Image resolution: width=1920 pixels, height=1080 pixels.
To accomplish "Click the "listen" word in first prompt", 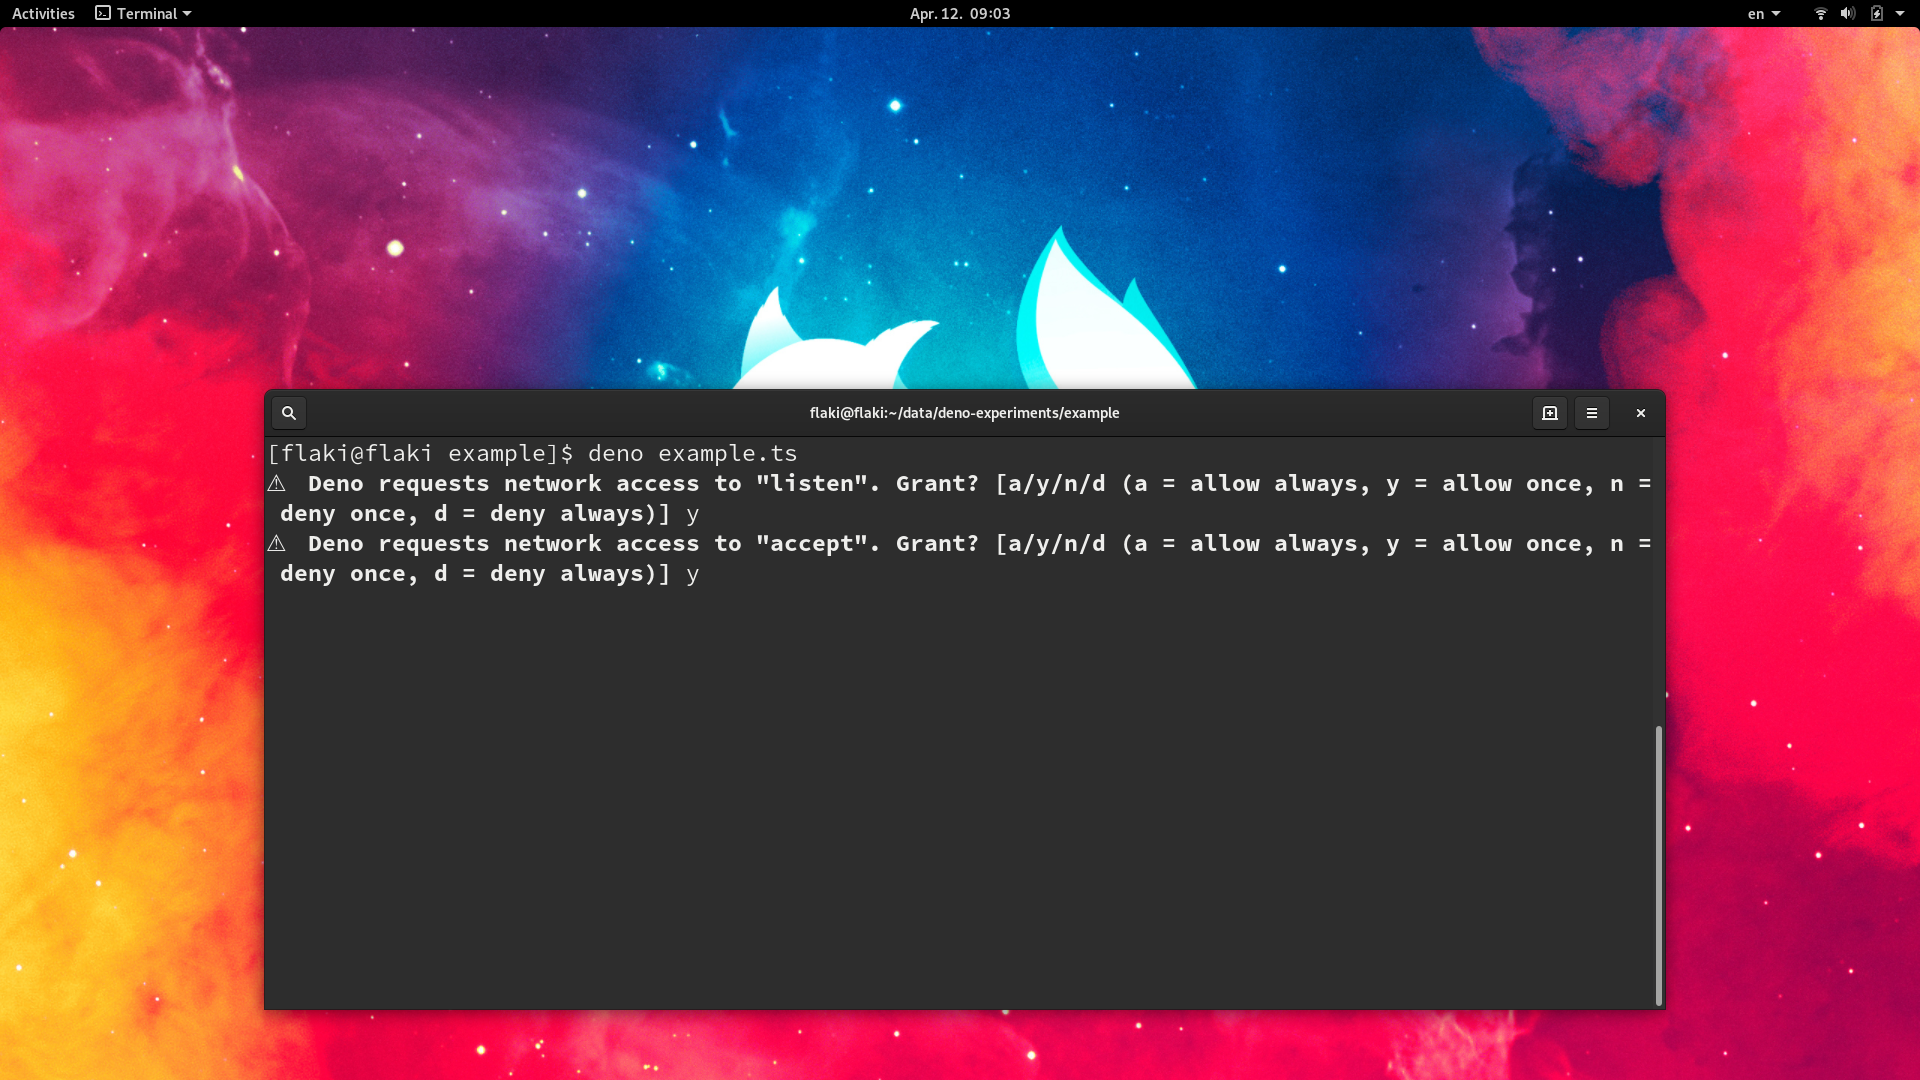I will (812, 484).
